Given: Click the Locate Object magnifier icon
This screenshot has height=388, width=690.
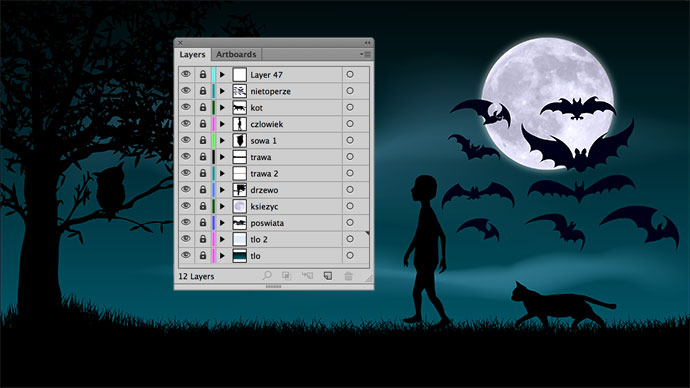Looking at the screenshot, I should 267,276.
